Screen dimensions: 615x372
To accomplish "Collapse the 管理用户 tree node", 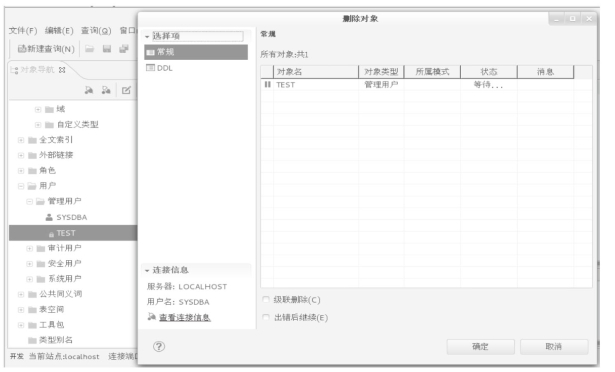I will tap(29, 202).
